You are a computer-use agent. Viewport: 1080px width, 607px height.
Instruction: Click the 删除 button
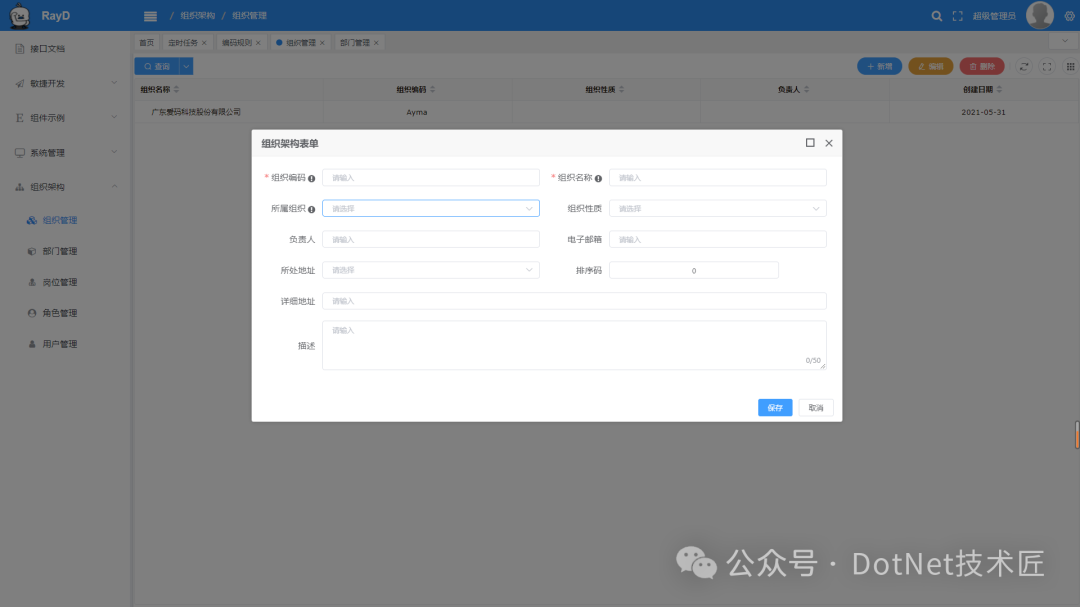(982, 66)
